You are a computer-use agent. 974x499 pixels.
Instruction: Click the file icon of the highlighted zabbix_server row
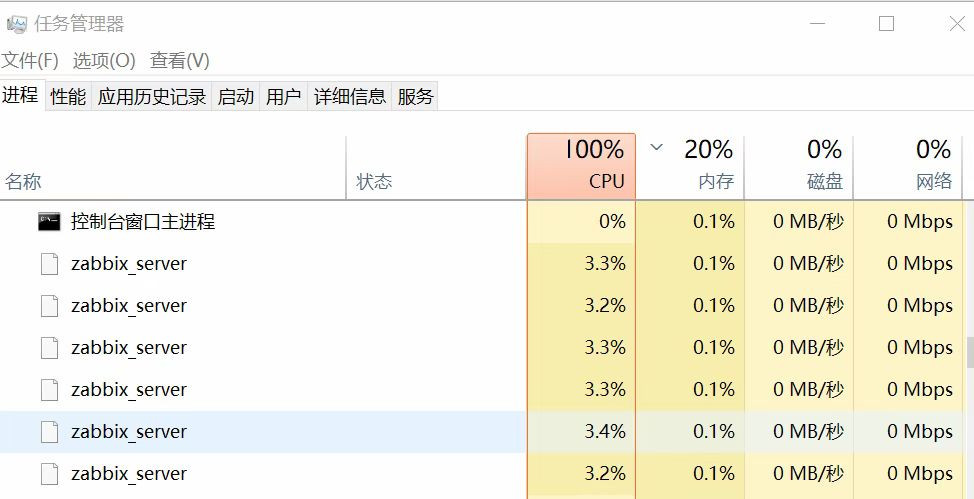click(x=49, y=432)
